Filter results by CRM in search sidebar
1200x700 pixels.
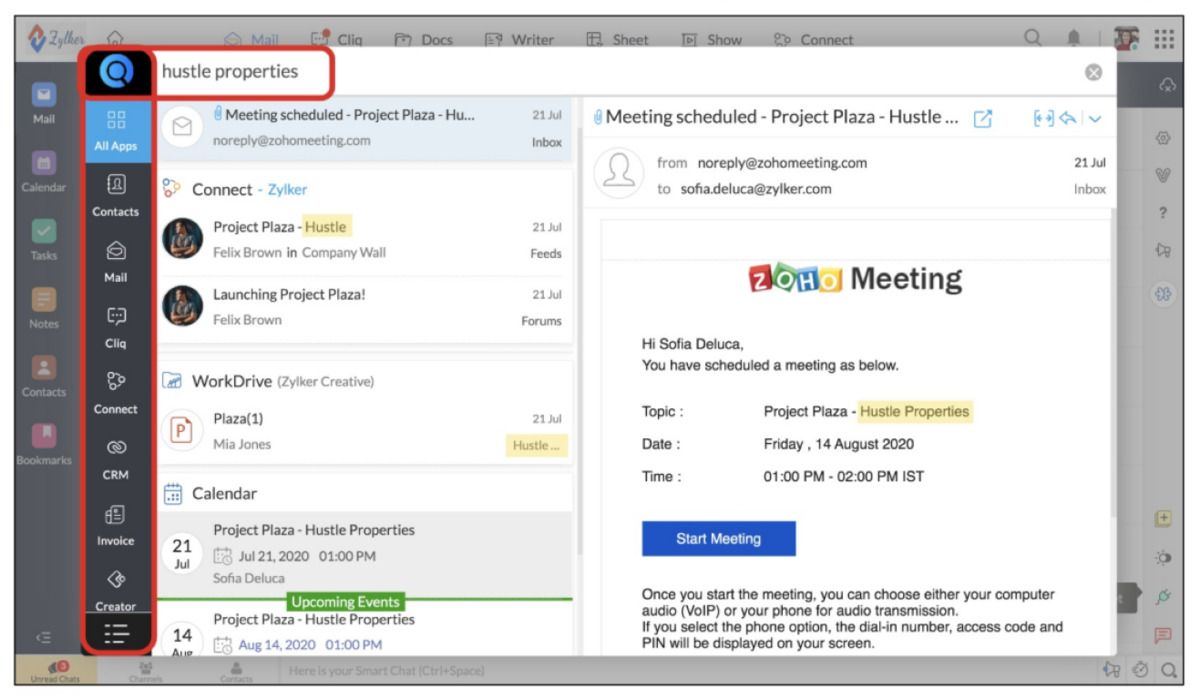116,460
